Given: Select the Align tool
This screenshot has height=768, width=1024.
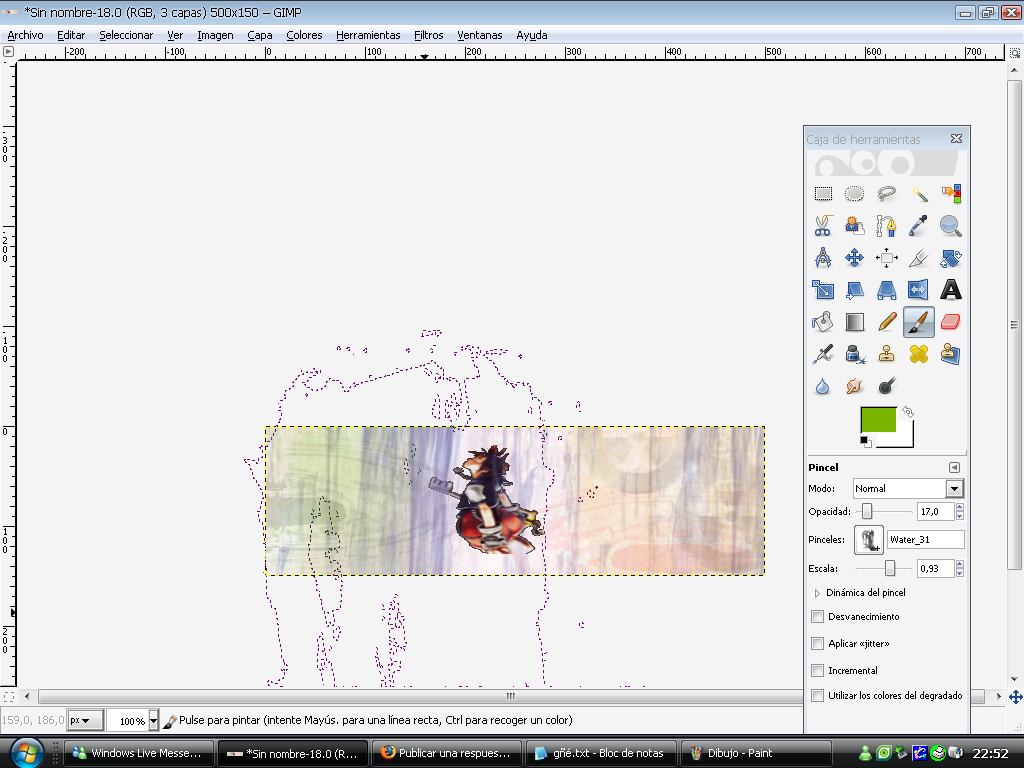Looking at the screenshot, I should [886, 258].
